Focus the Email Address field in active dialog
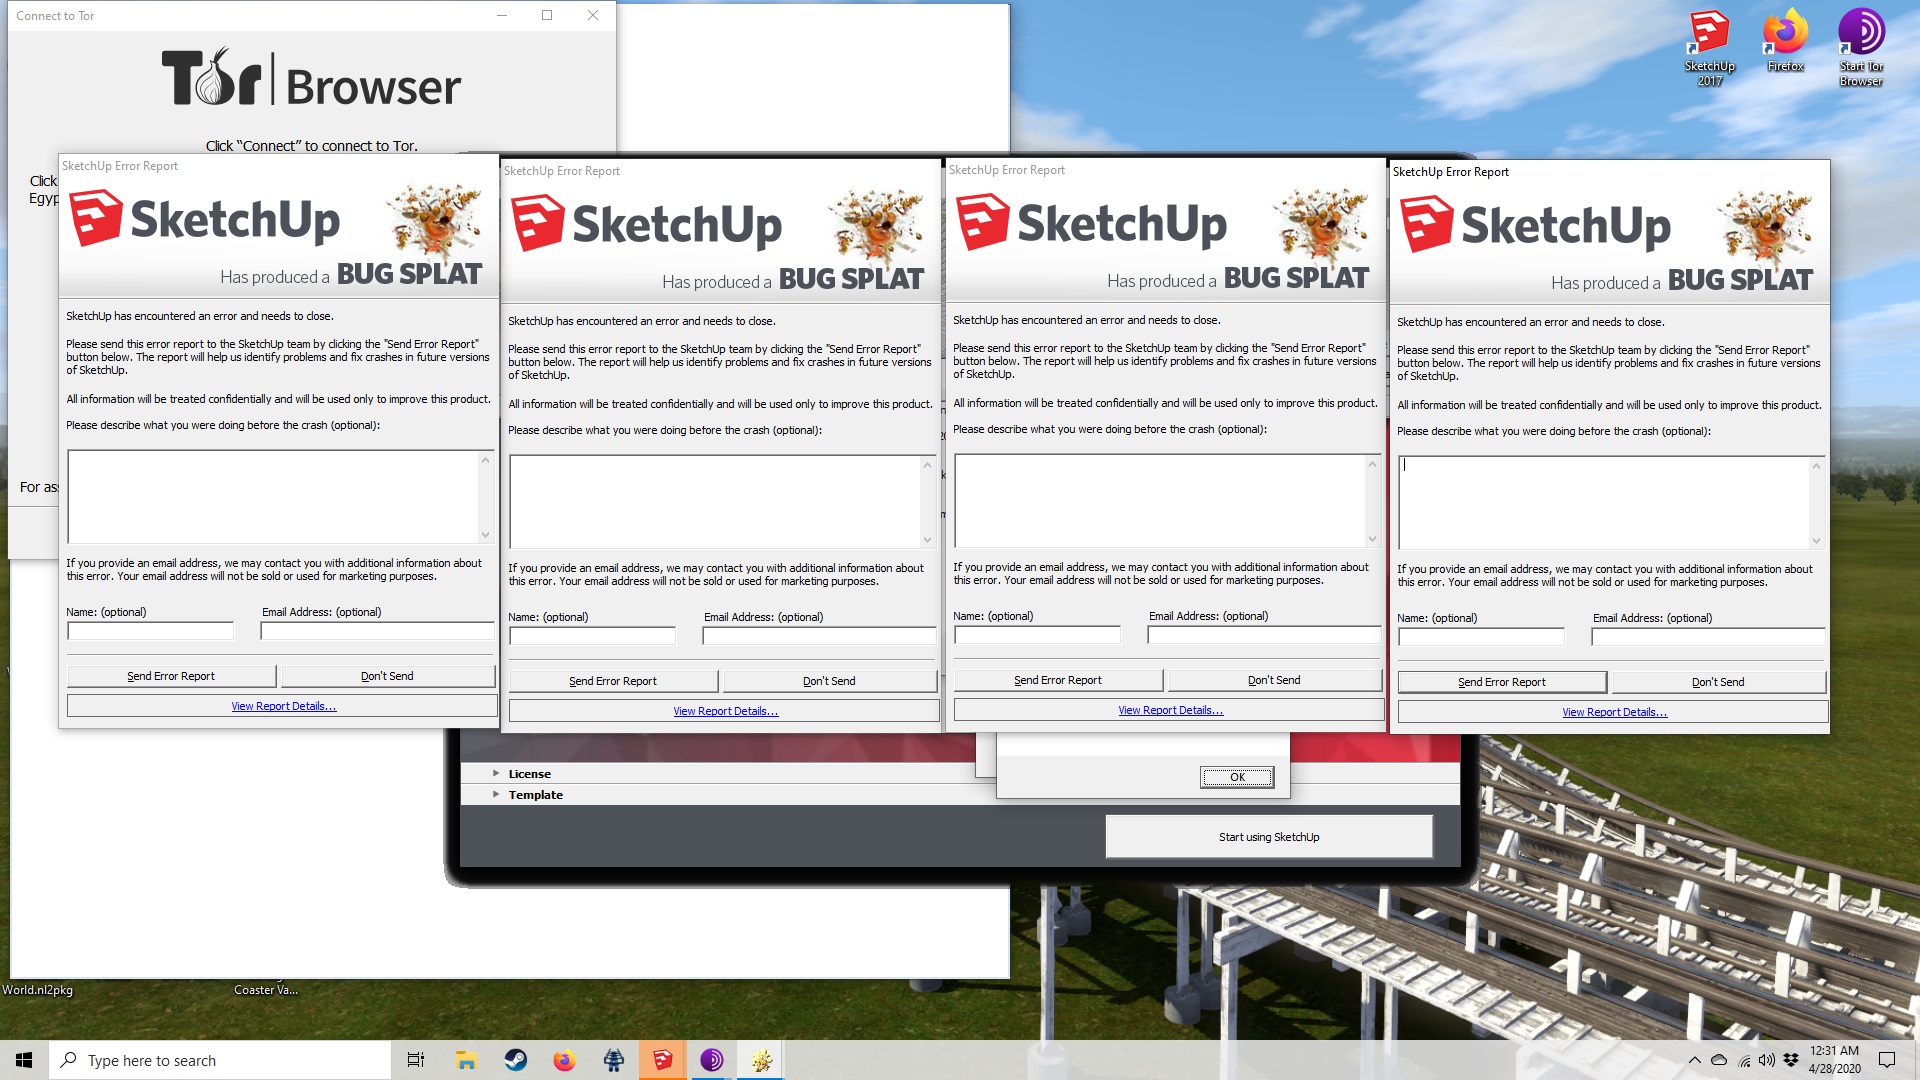 tap(1707, 637)
